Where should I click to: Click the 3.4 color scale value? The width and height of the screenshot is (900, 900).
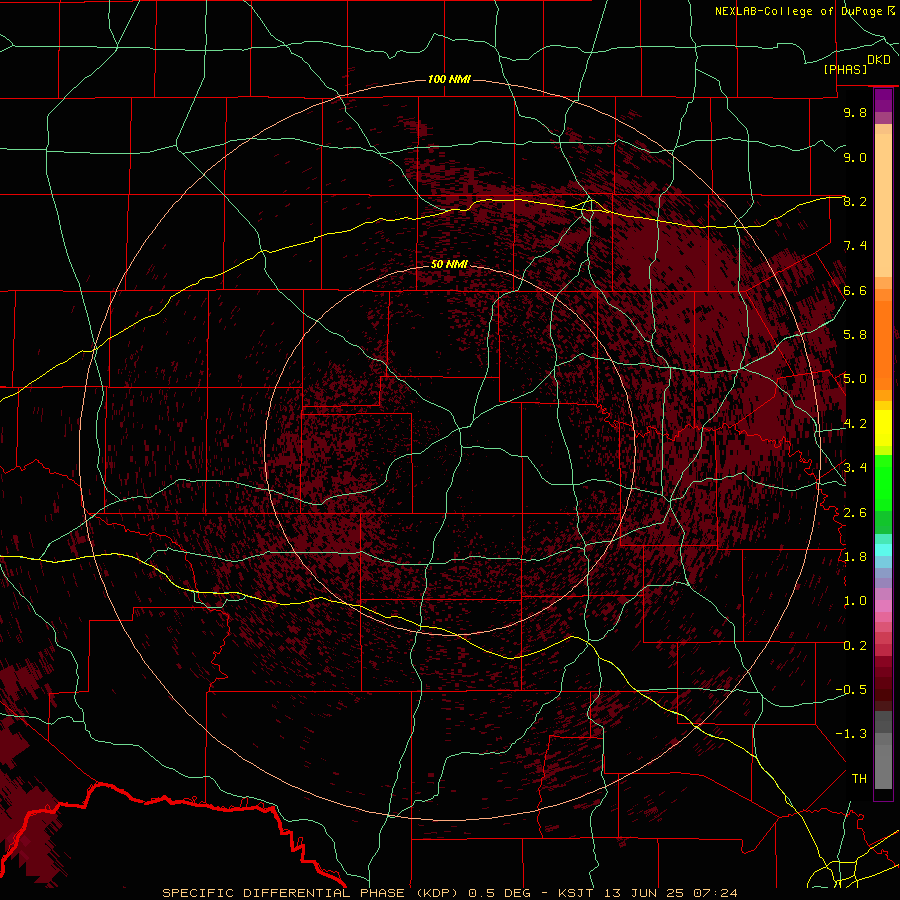(855, 468)
